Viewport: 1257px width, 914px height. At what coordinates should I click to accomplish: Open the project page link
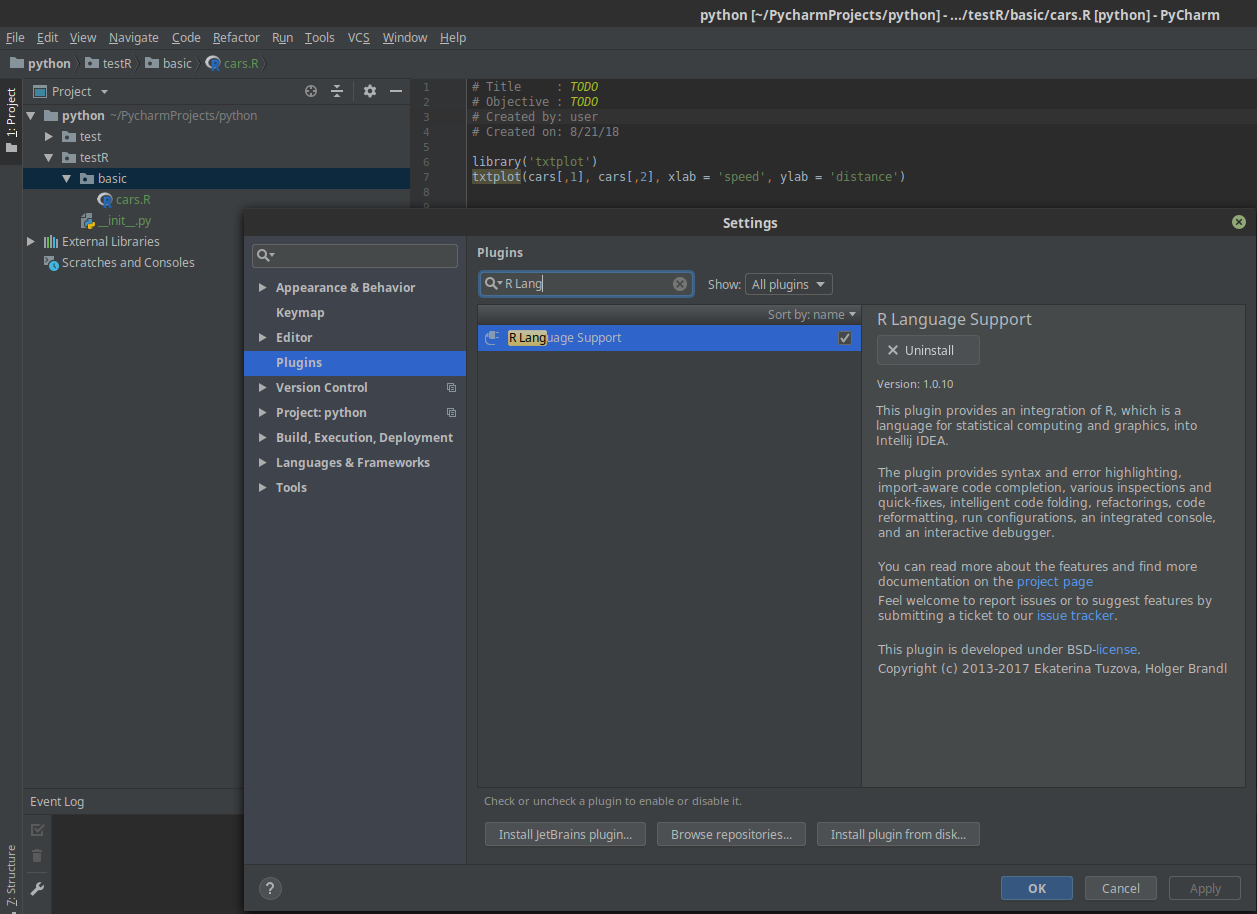click(x=1055, y=582)
